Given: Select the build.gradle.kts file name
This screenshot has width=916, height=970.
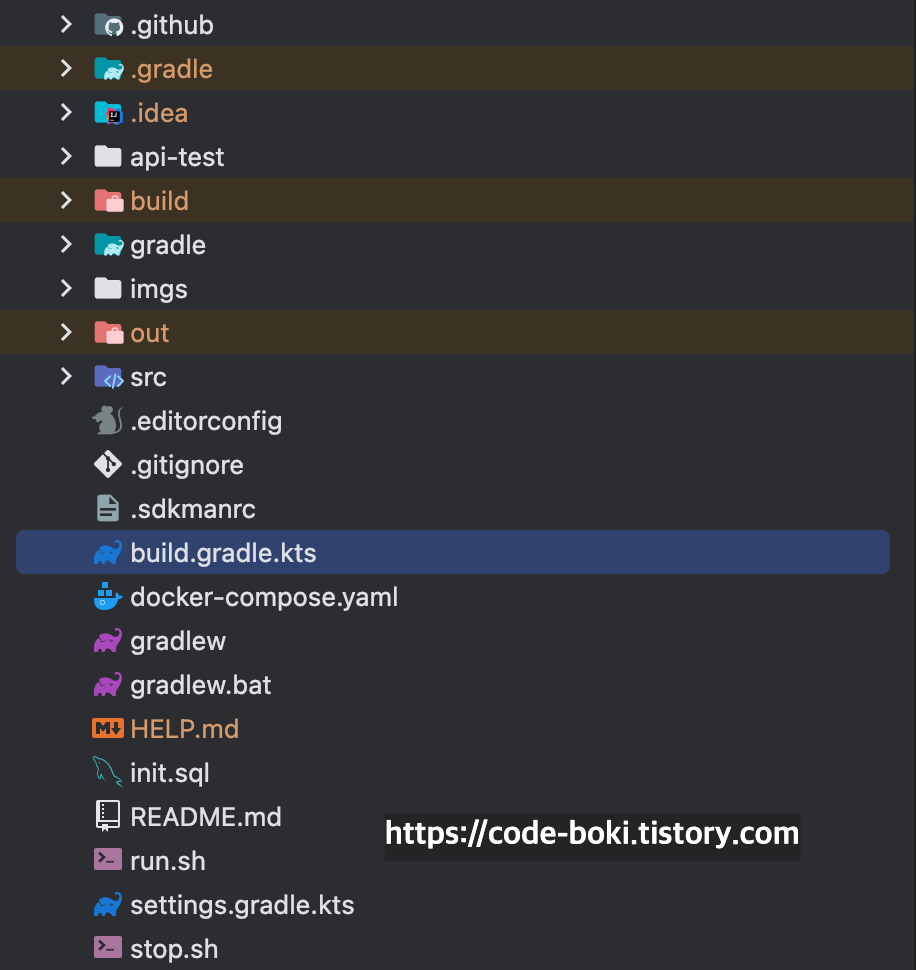Looking at the screenshot, I should click(x=223, y=554).
